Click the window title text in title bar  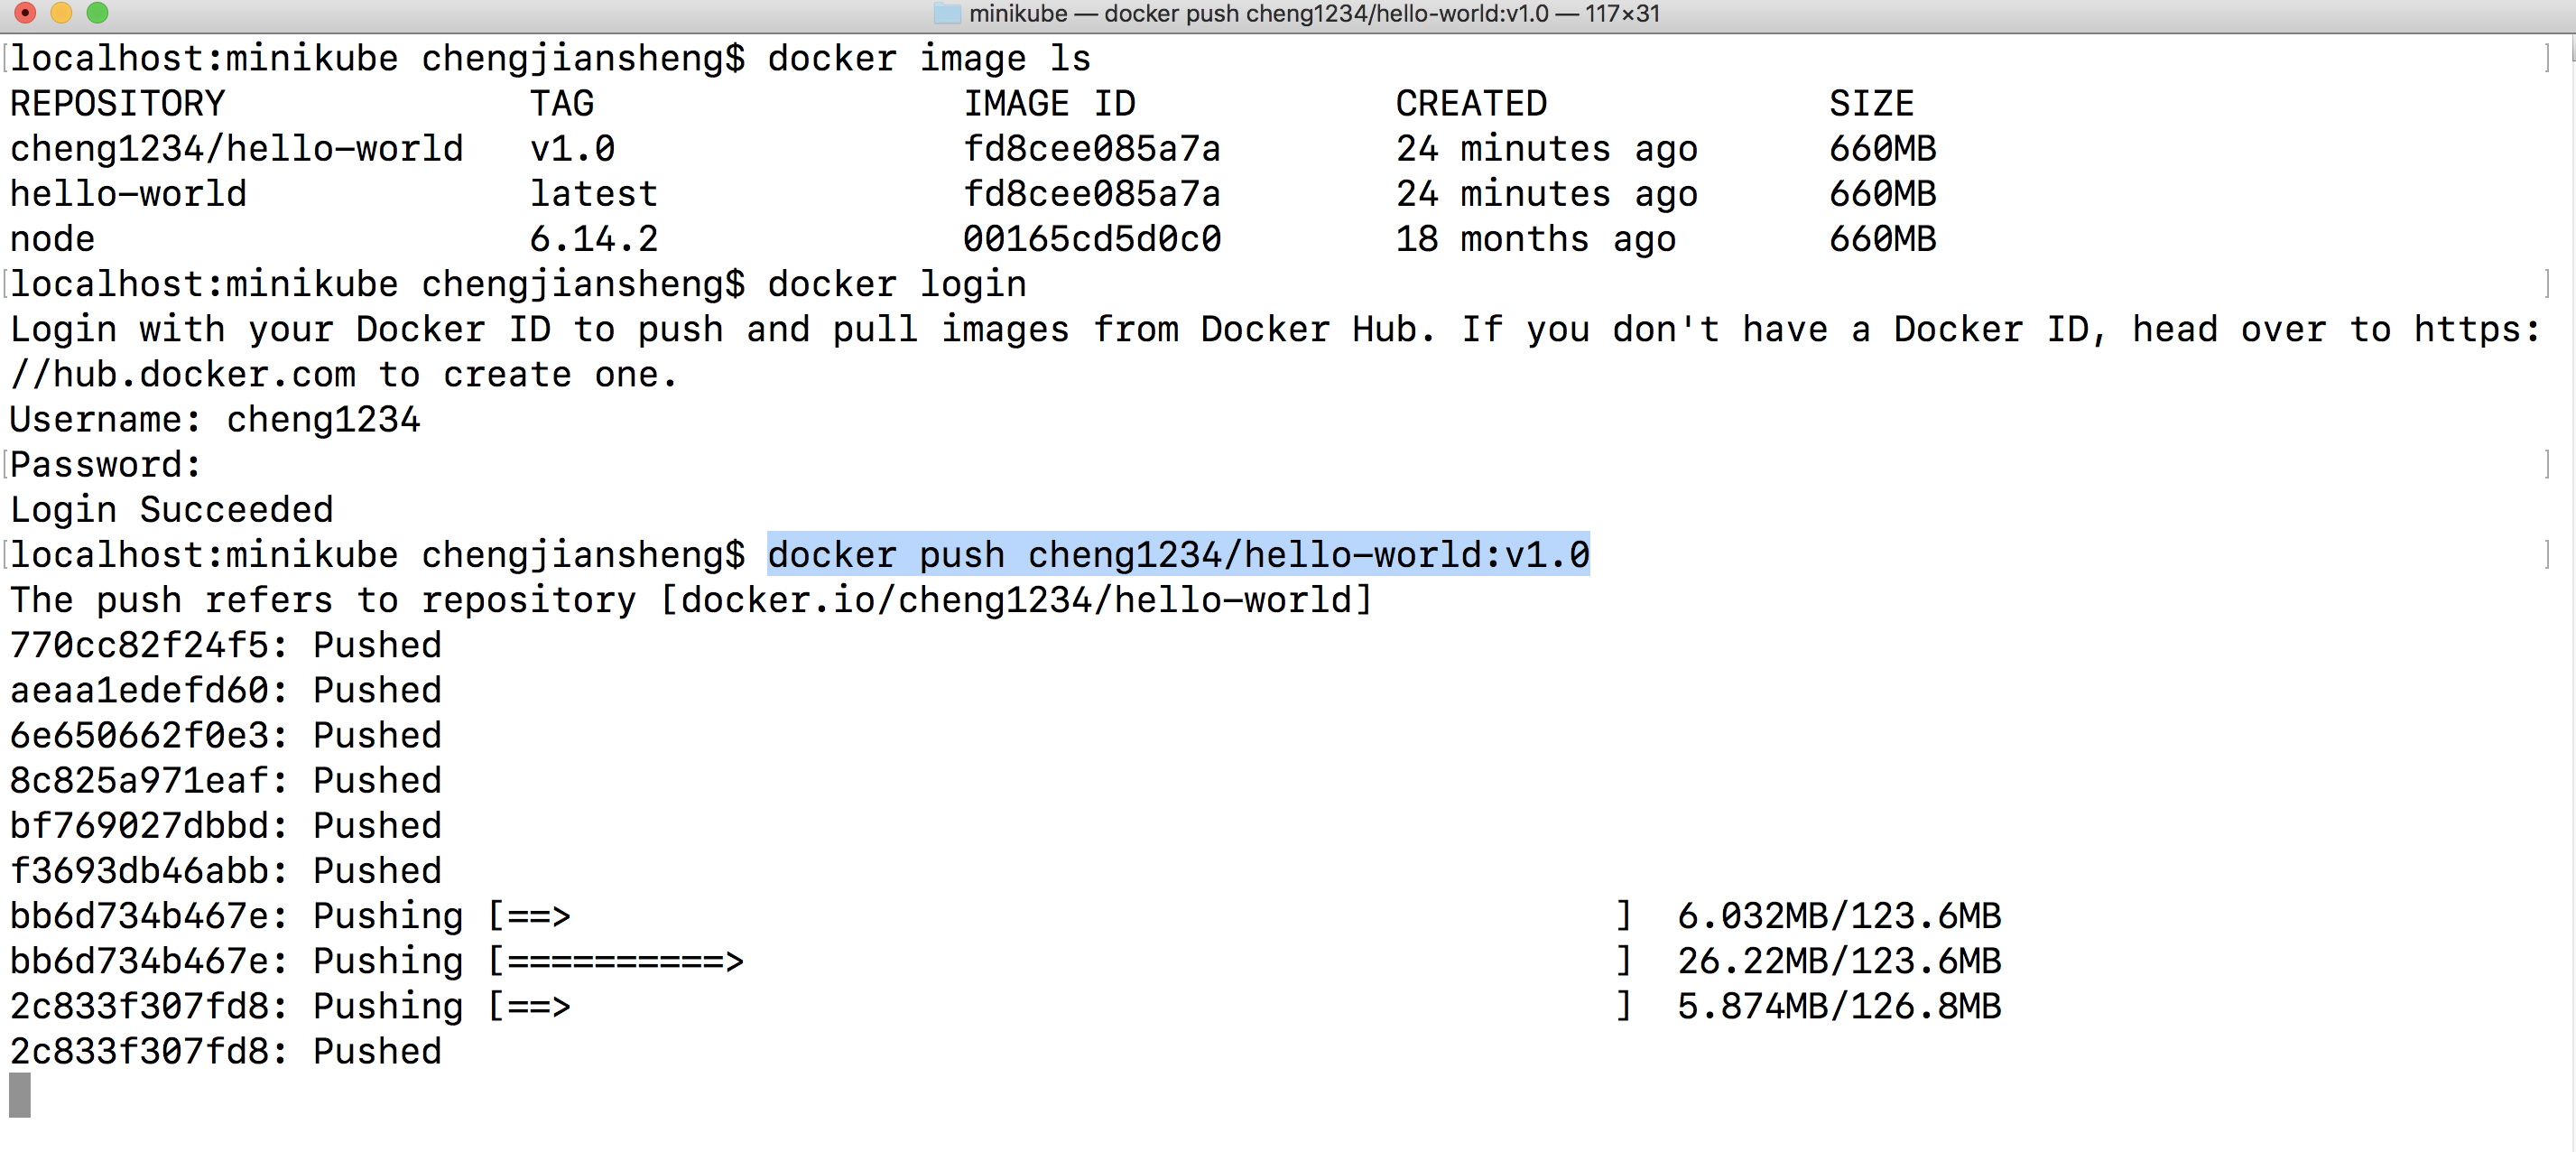click(x=1313, y=14)
